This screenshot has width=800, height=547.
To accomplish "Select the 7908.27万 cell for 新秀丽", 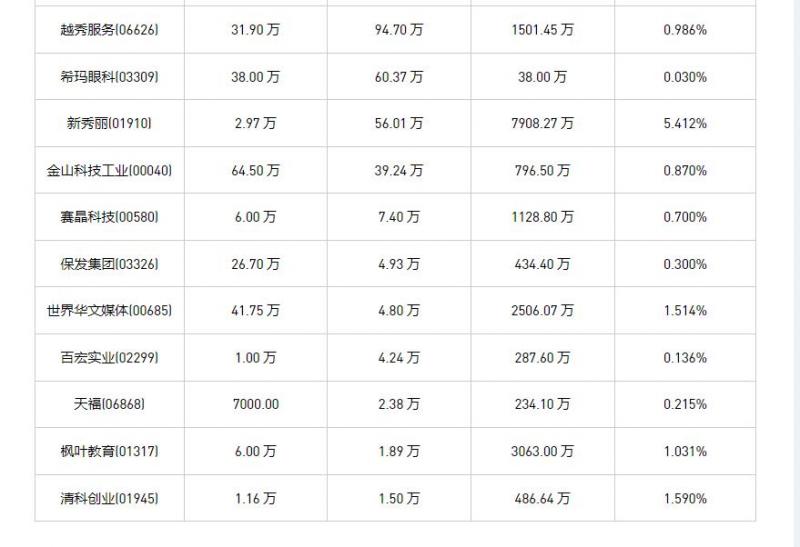I will [x=542, y=124].
